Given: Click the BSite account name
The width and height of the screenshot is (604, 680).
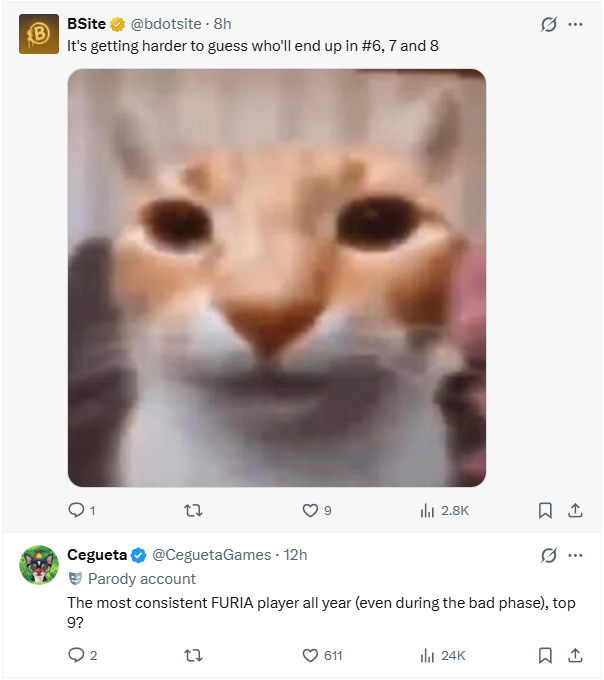Looking at the screenshot, I should [87, 24].
